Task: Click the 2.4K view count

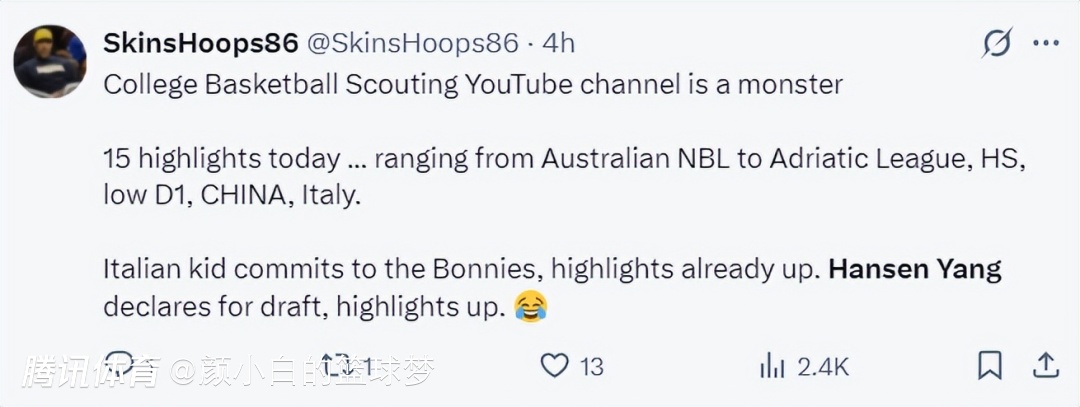Action: (x=823, y=367)
